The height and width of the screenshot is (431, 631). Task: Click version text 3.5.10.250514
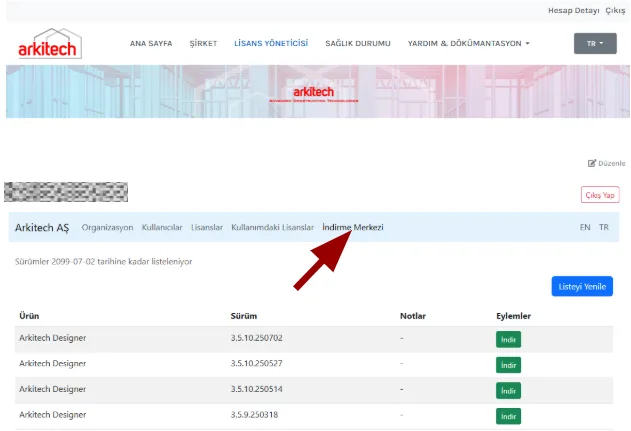point(257,389)
